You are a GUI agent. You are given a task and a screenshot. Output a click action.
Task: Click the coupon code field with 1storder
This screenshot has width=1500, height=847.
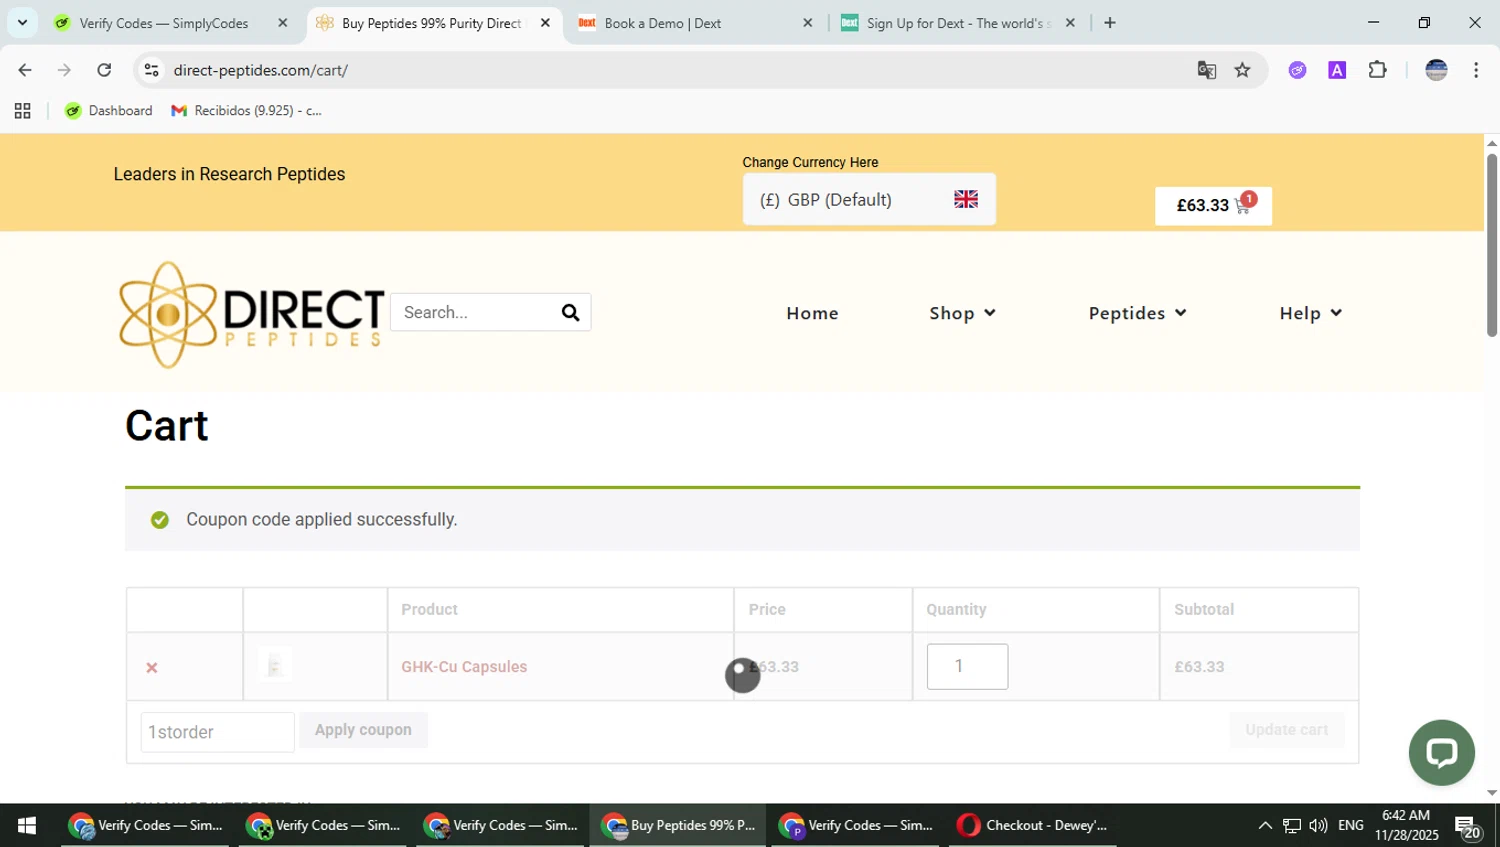[x=217, y=732]
